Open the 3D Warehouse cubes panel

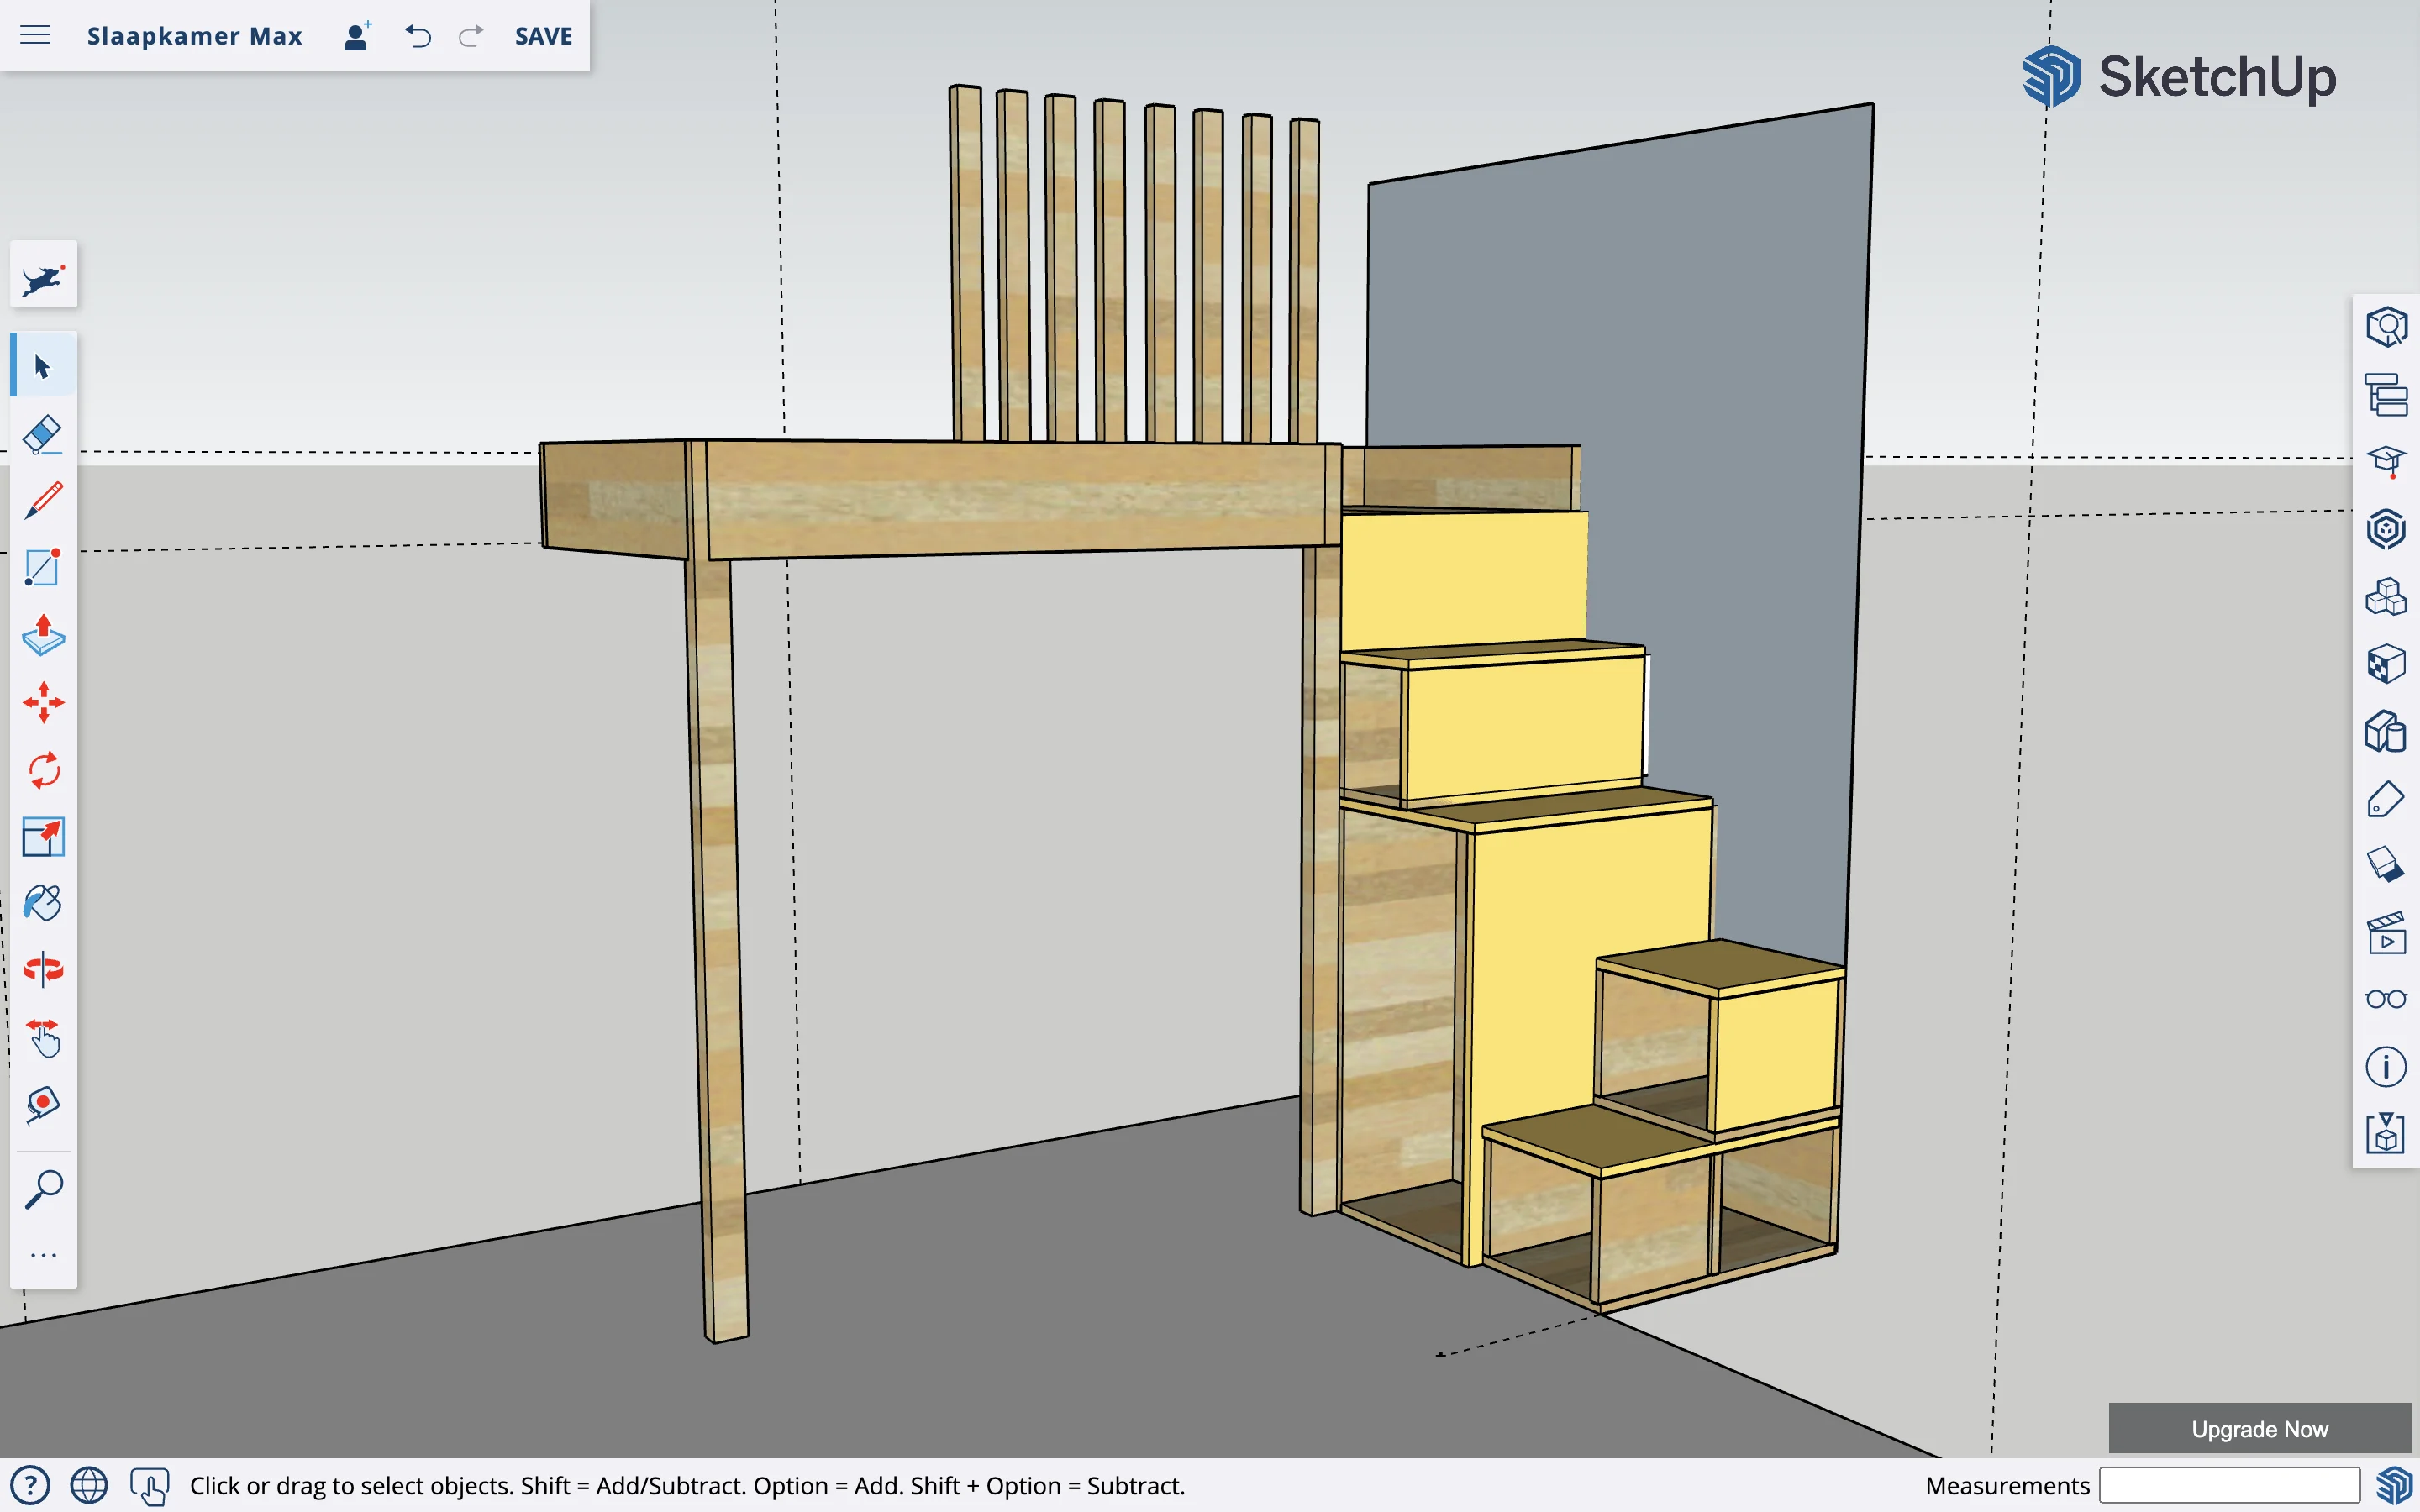coord(2386,596)
